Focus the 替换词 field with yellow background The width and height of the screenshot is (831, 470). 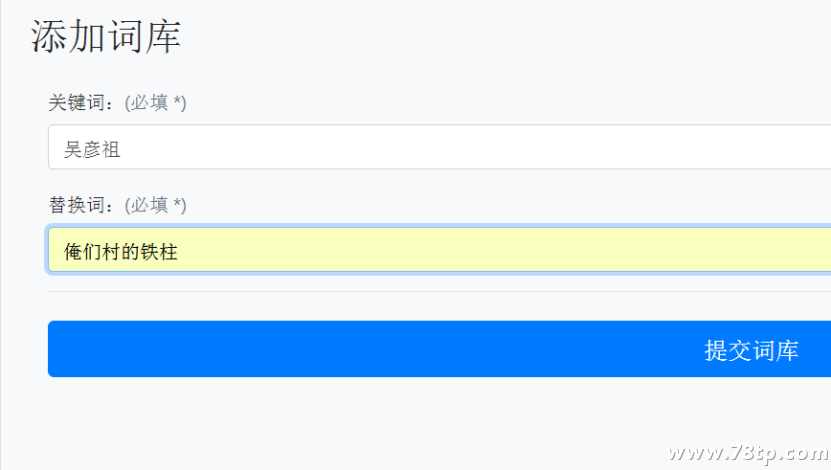pos(439,250)
